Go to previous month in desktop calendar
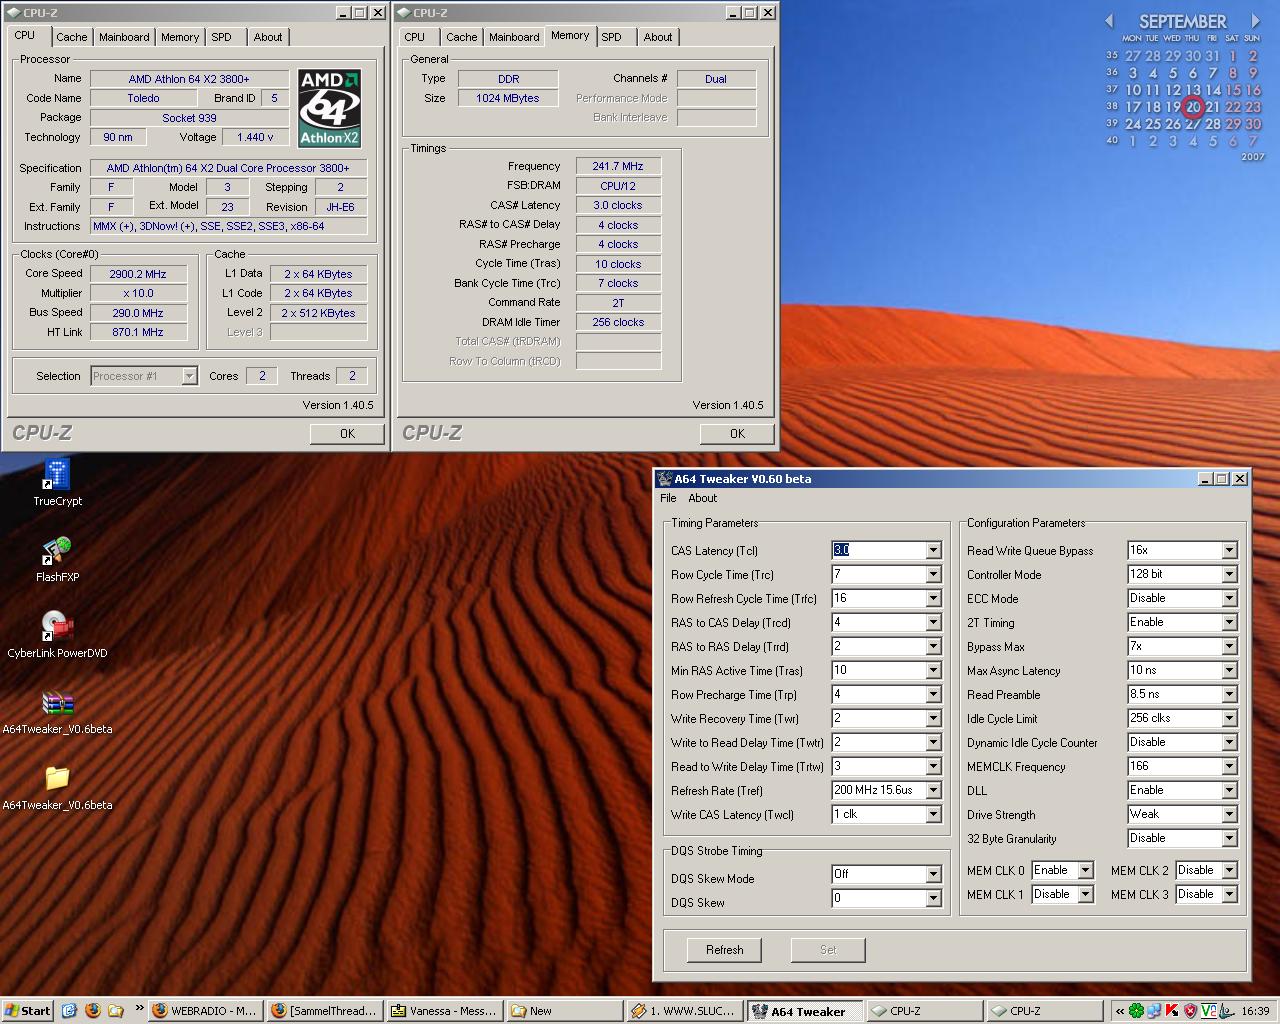The image size is (1280, 1024). (x=1108, y=21)
